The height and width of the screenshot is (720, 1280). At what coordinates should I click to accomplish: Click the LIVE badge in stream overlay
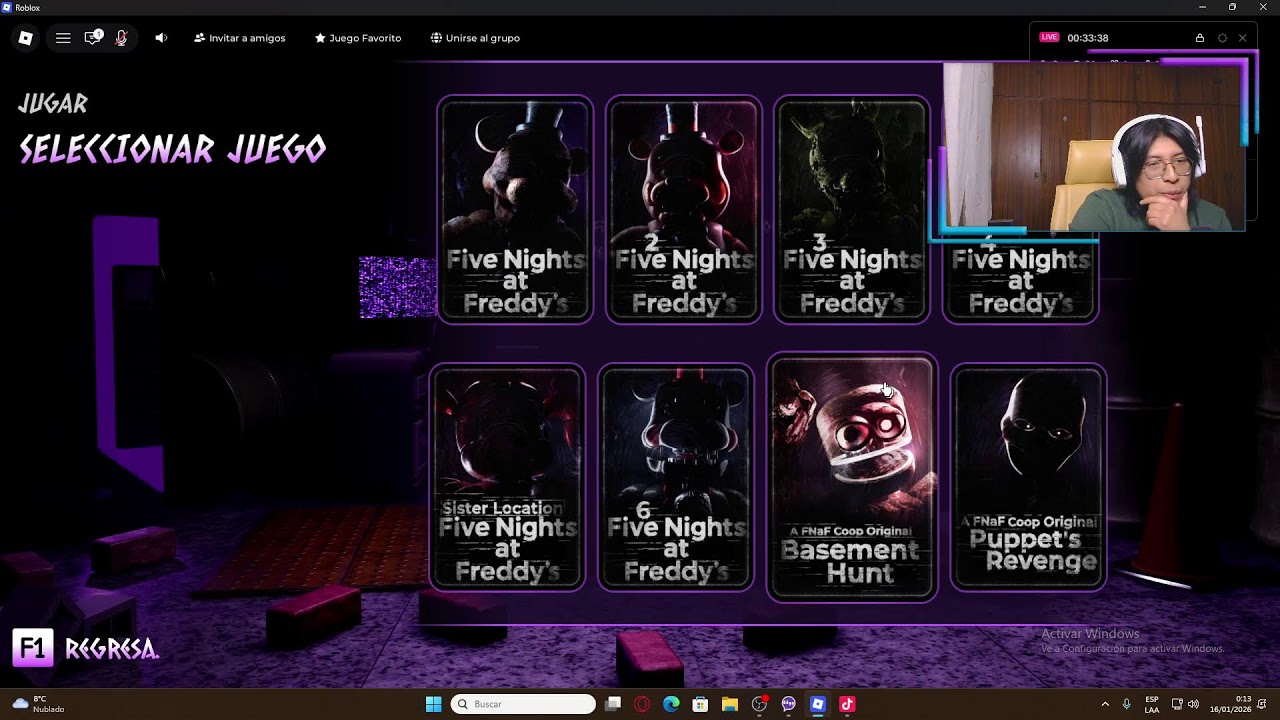click(1049, 37)
